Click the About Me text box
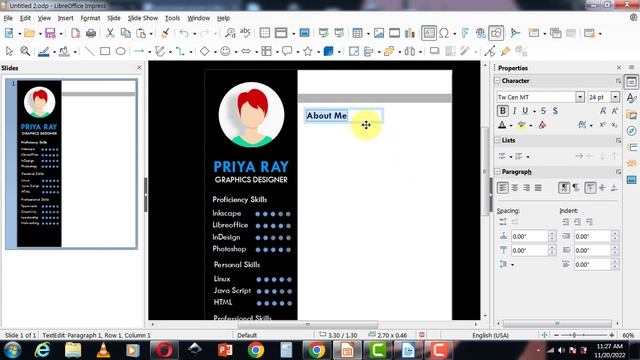This screenshot has width=640, height=360. pyautogui.click(x=344, y=116)
